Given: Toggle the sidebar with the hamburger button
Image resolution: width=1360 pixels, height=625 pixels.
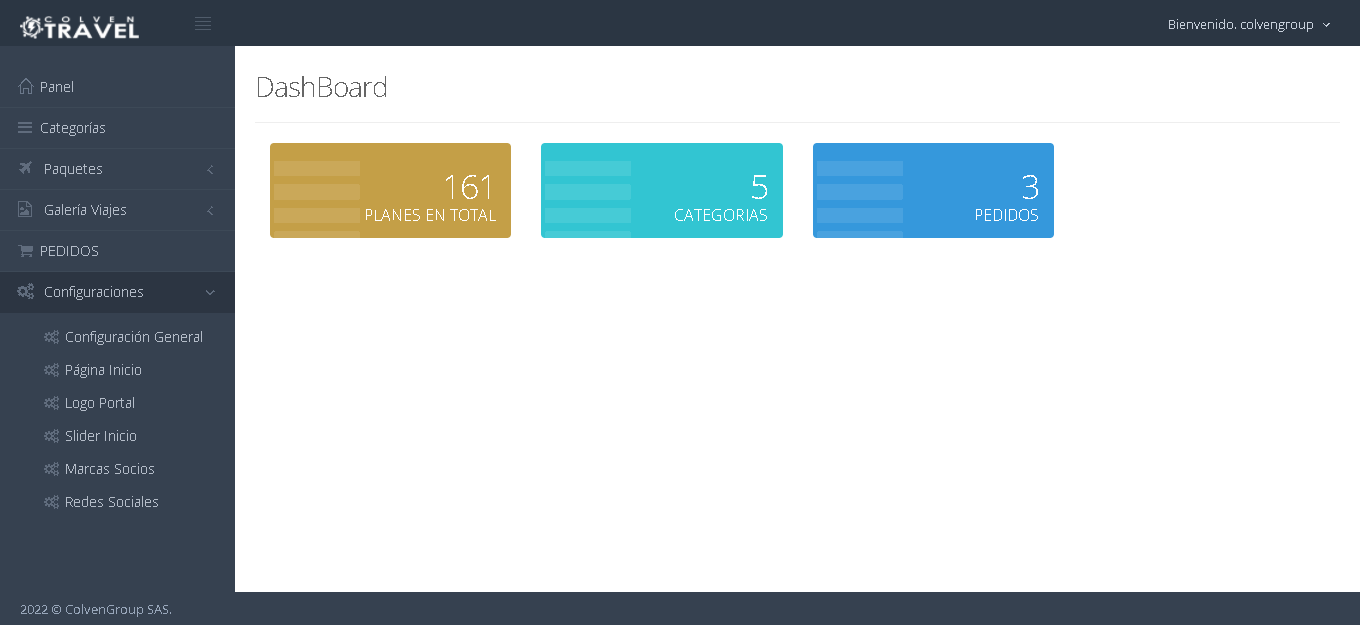Looking at the screenshot, I should click(x=203, y=24).
